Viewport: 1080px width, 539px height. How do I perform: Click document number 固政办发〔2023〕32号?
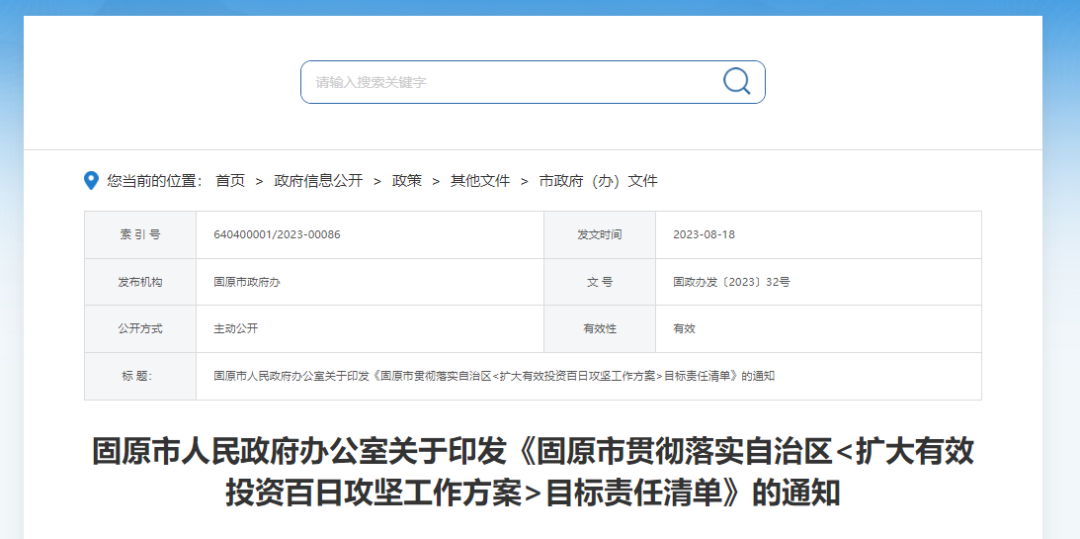pos(731,282)
